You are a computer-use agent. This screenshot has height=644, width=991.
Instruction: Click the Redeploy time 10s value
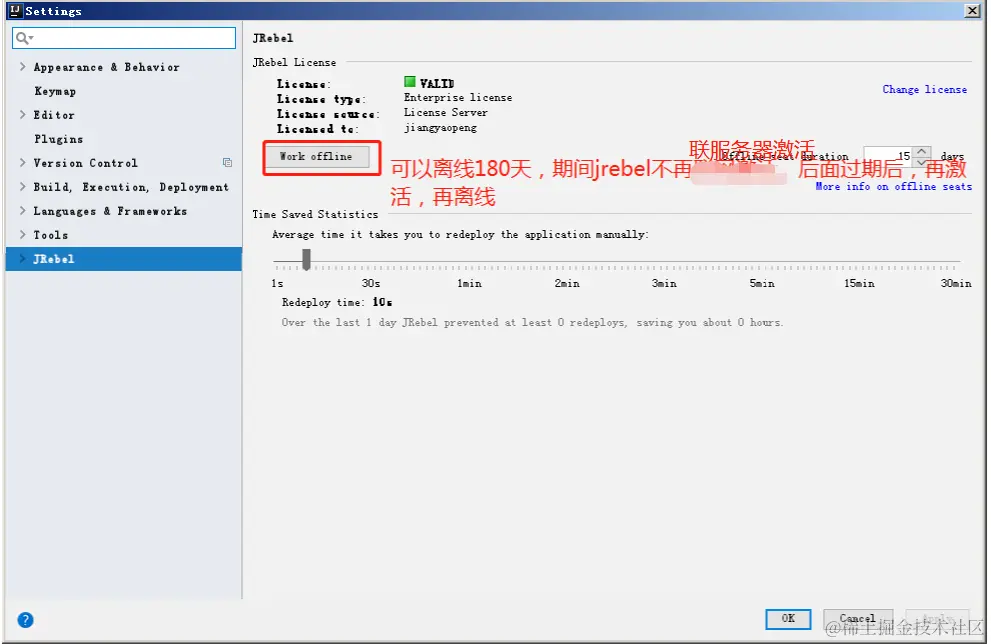(x=382, y=302)
